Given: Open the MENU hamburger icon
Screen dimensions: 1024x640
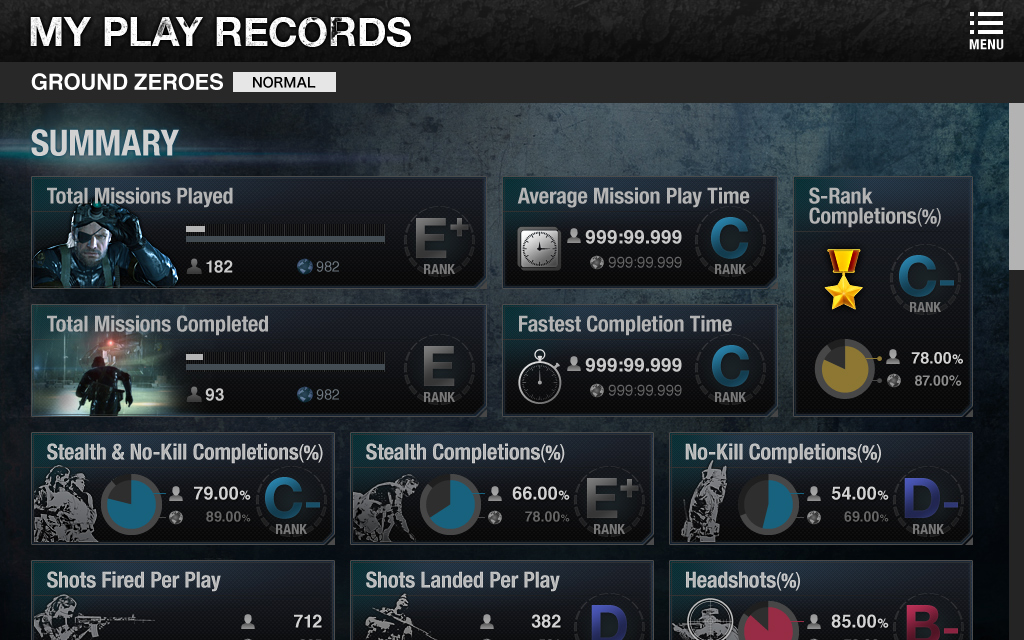Looking at the screenshot, I should [x=985, y=31].
